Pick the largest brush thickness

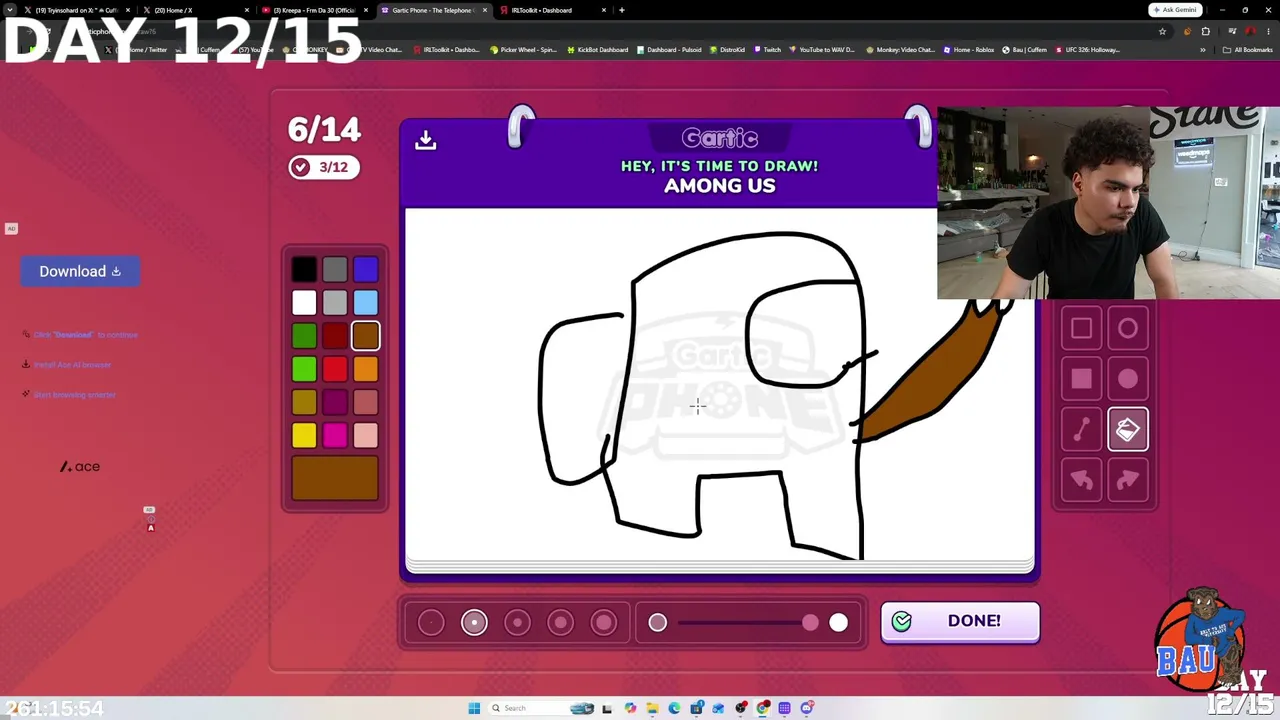coord(603,623)
